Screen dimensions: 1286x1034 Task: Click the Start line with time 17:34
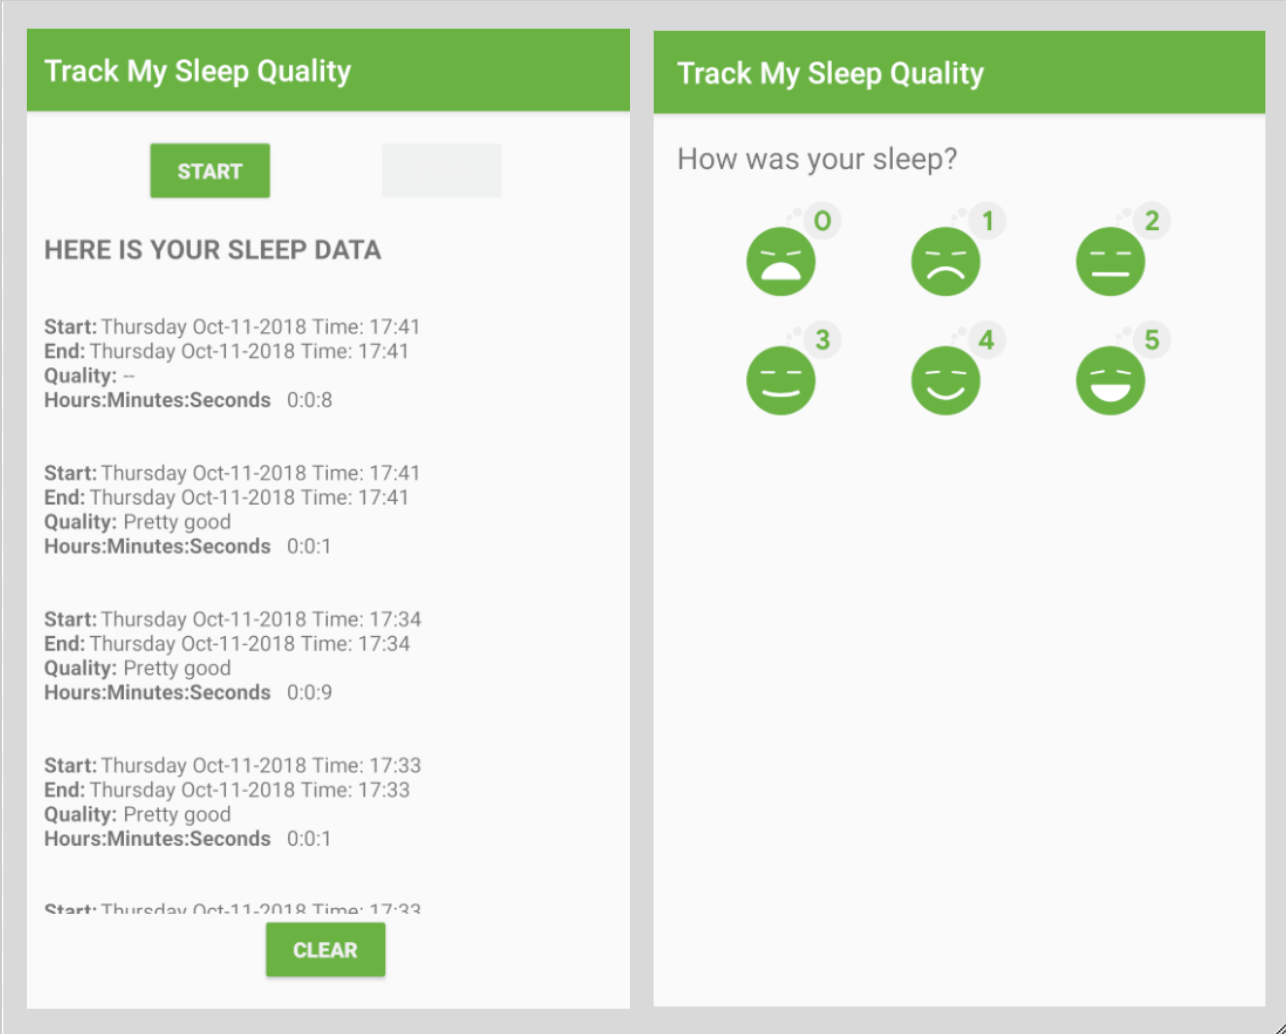(232, 619)
